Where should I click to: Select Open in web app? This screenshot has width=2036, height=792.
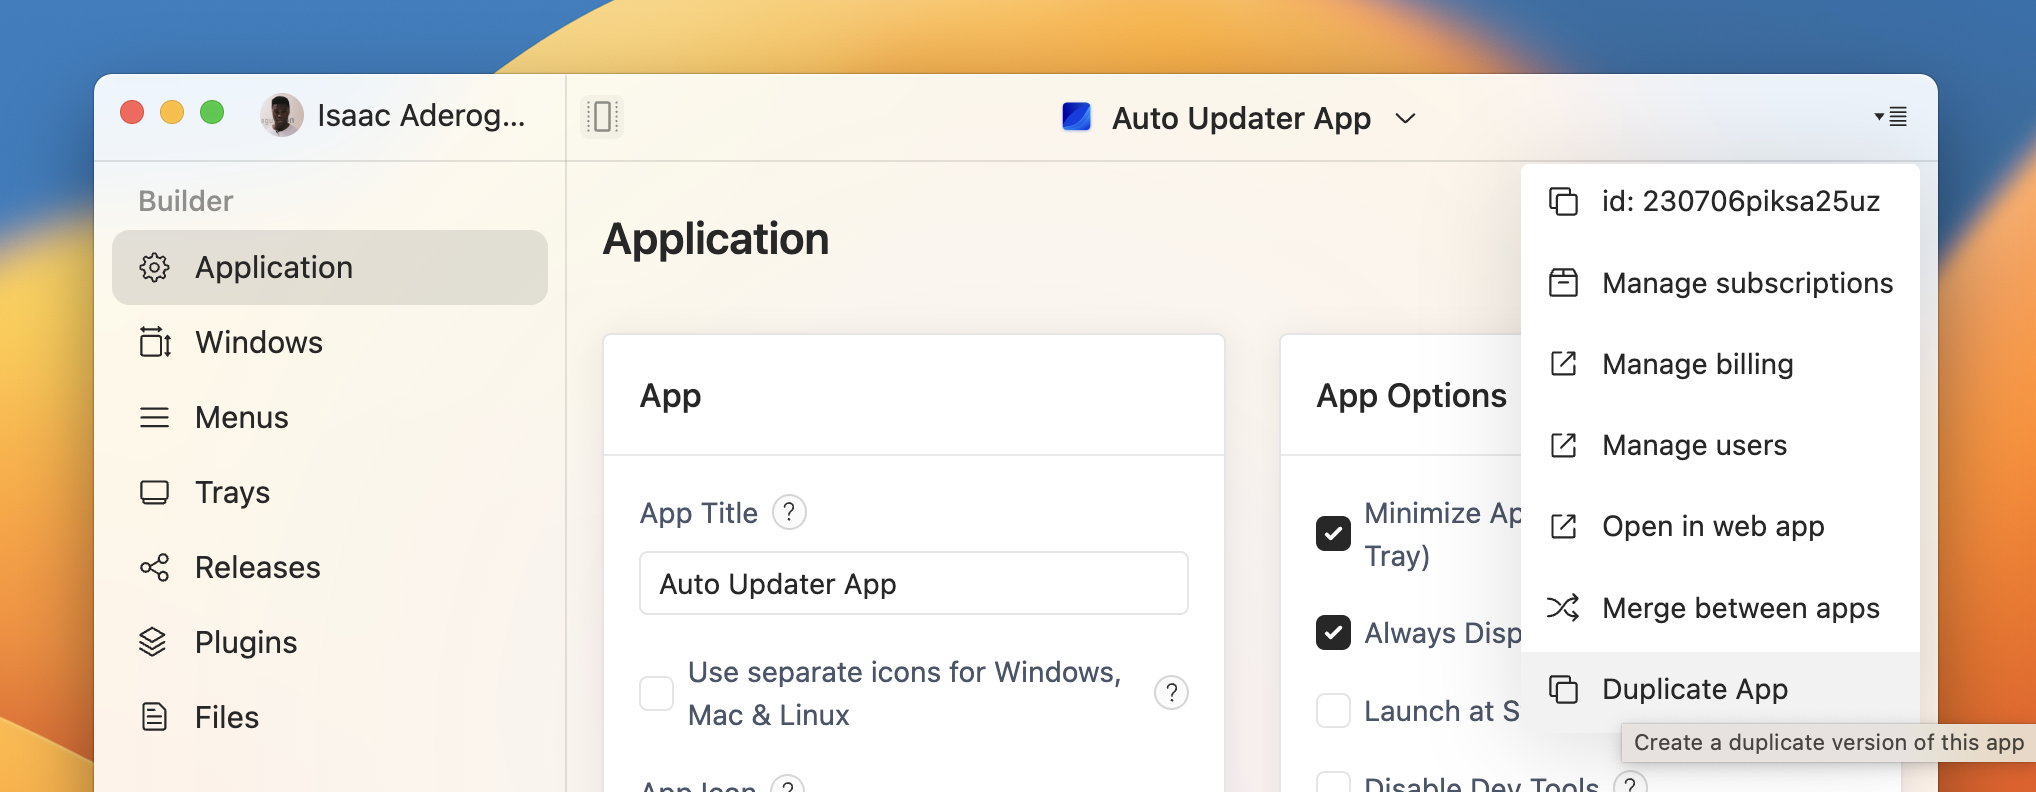click(1720, 526)
